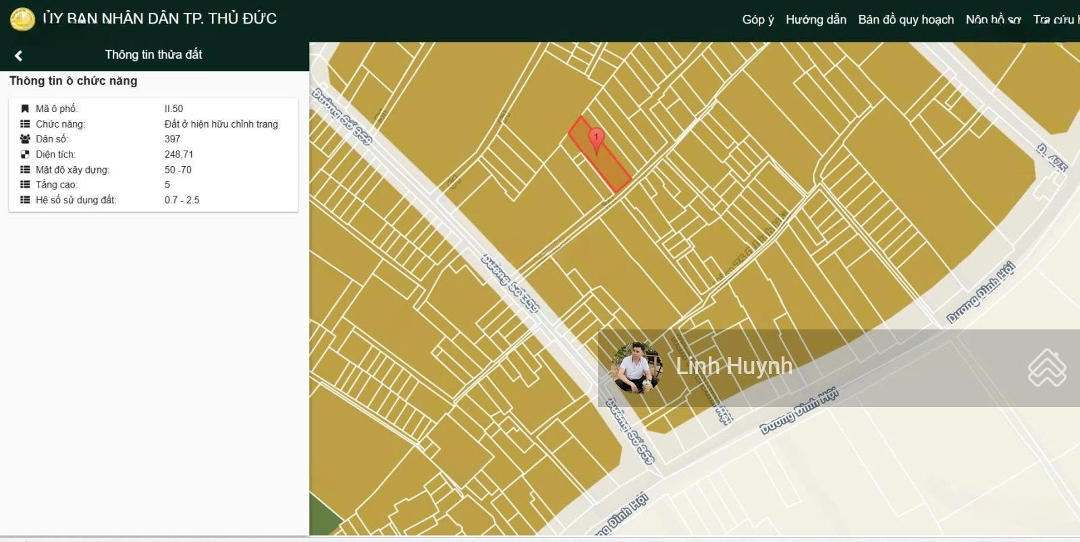Click the bookmark icon beside Mã ô phố
Screen dimensions: 1080x542
(x=25, y=109)
